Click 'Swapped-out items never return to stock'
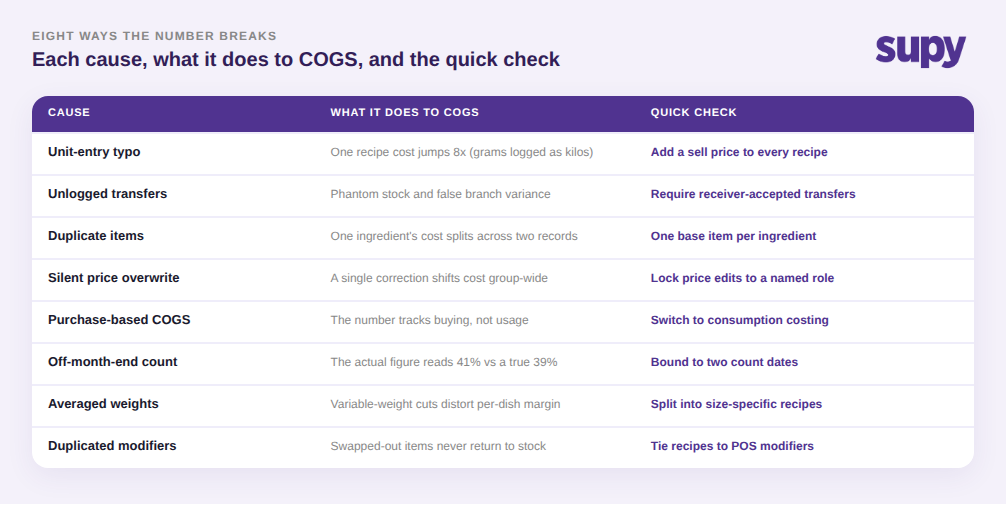 (438, 446)
